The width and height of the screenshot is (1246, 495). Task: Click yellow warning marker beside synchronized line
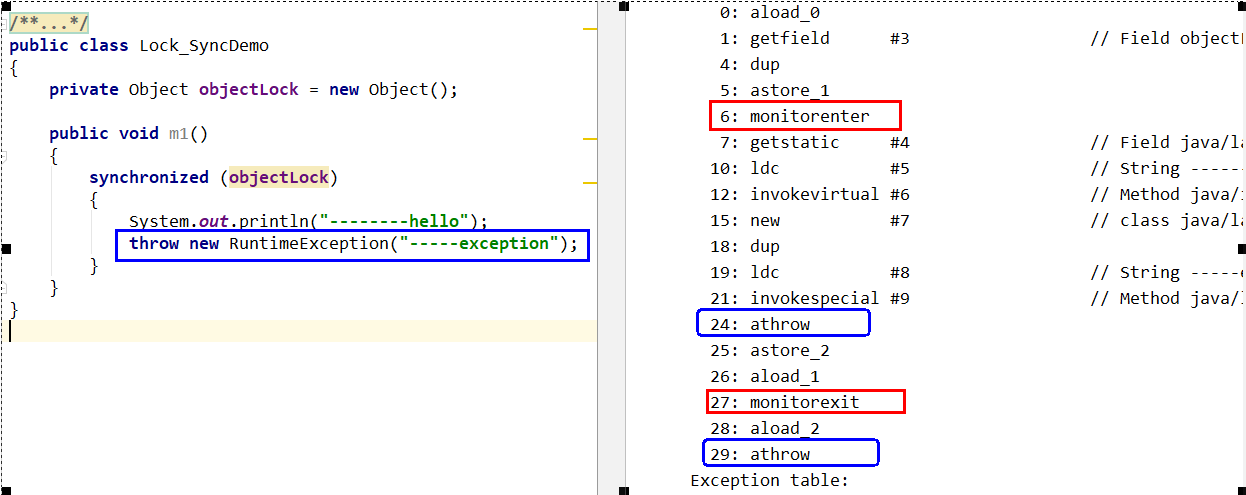(589, 182)
